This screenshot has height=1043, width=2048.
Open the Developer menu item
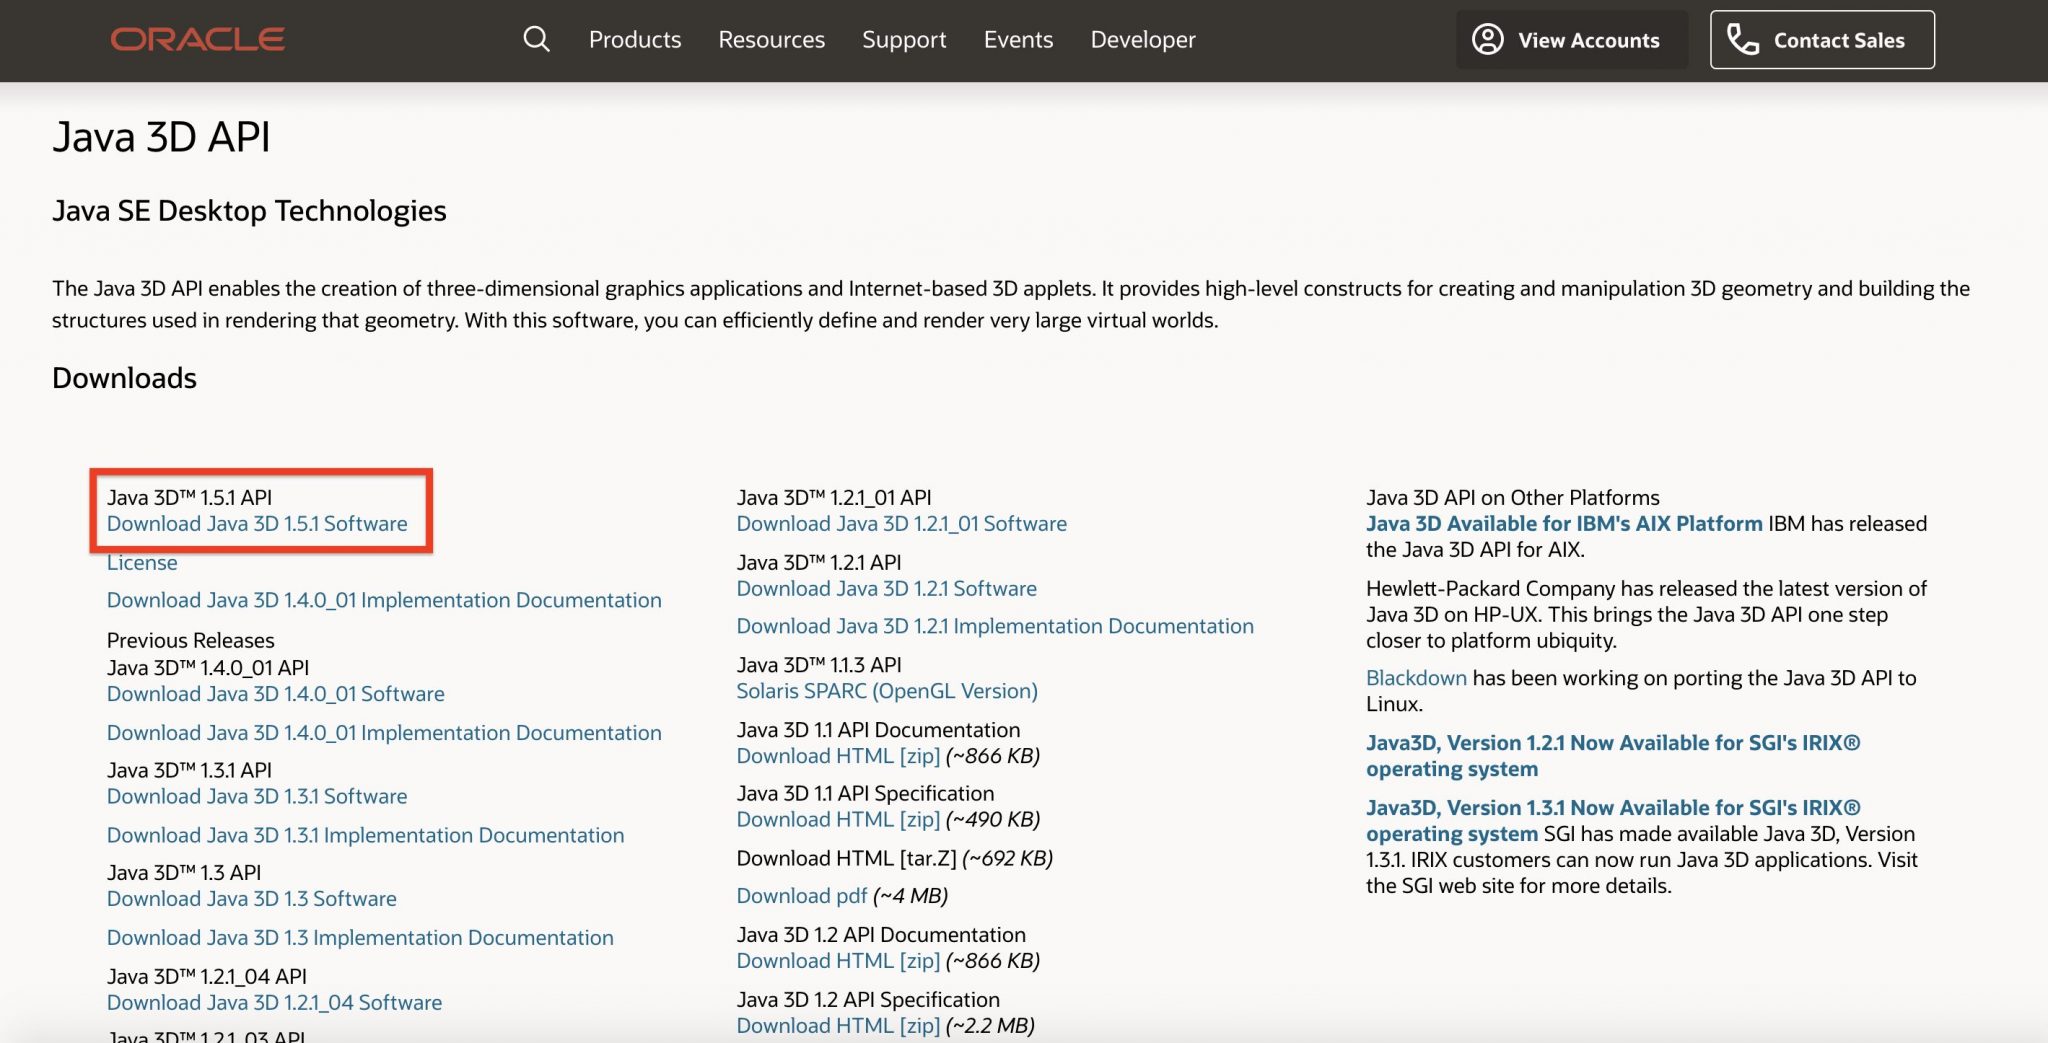pyautogui.click(x=1142, y=40)
